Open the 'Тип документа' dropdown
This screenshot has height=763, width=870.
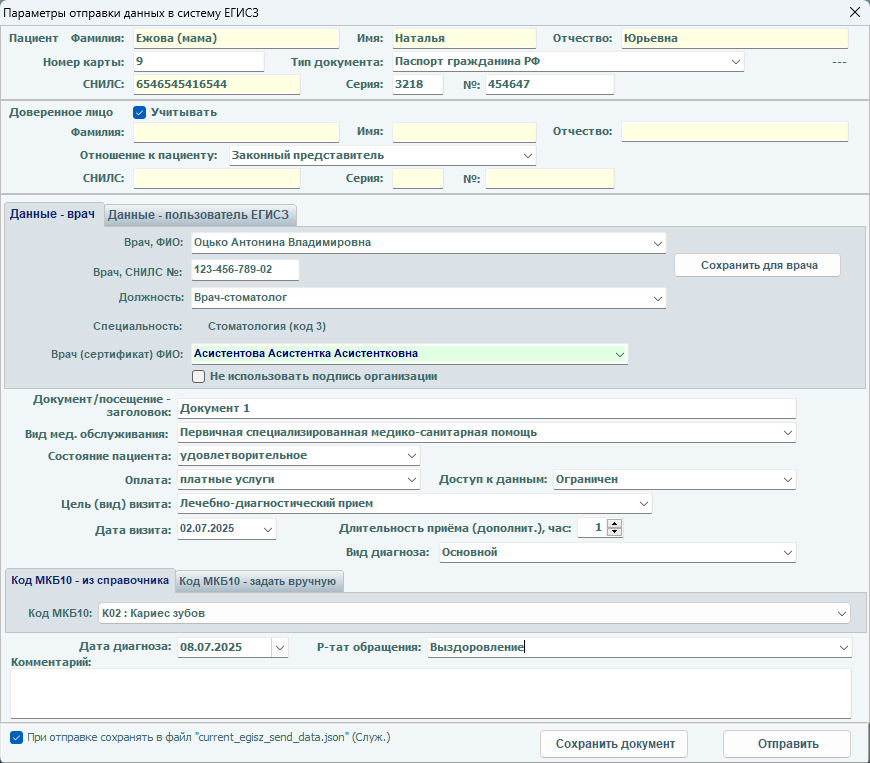[736, 62]
